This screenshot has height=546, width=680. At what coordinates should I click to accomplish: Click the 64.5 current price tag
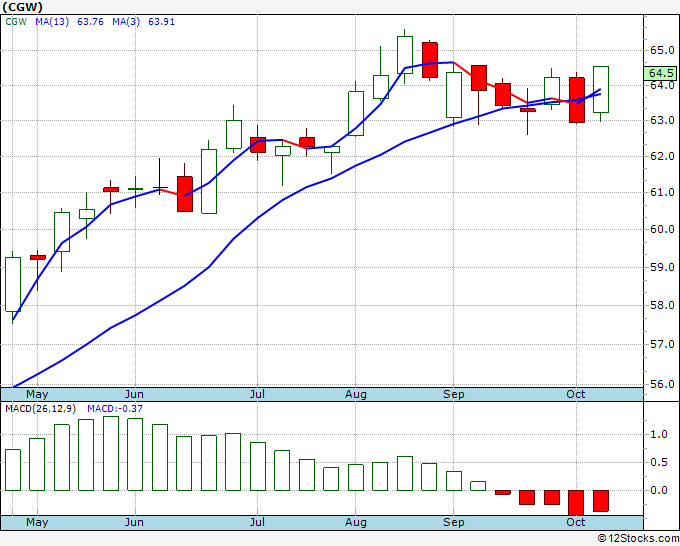661,73
